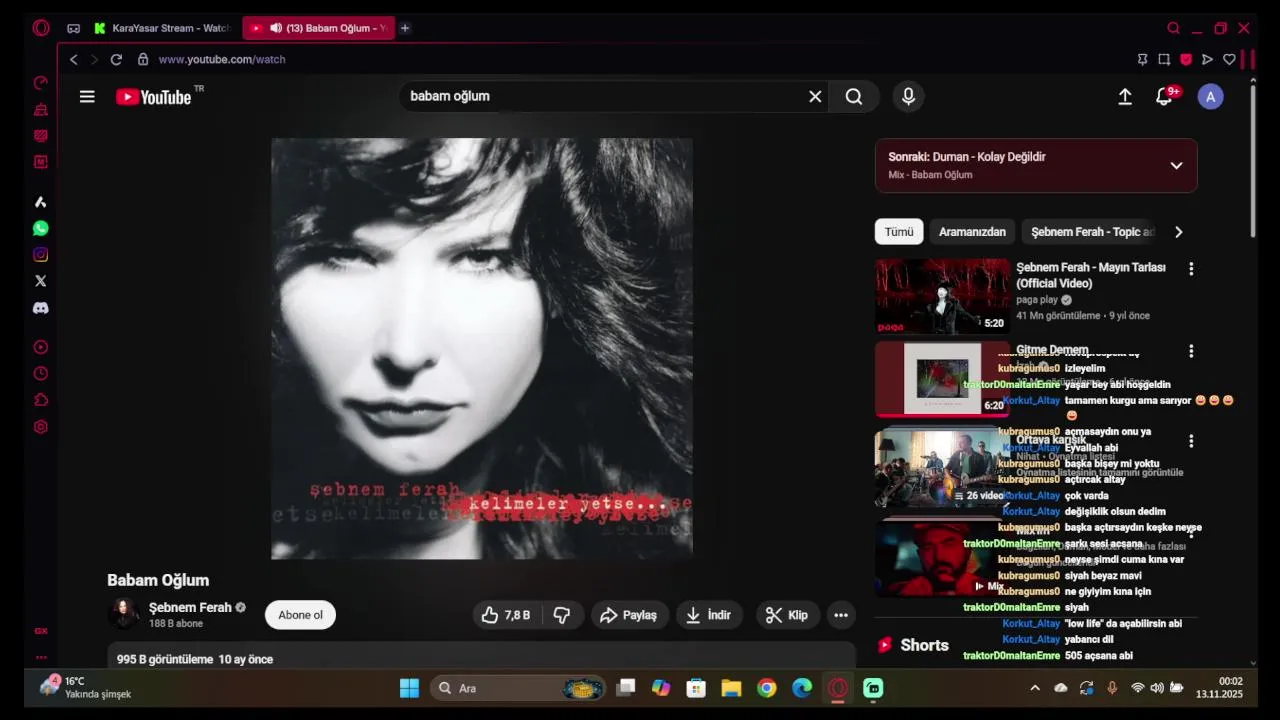The image size is (1280, 720).
Task: Open options menu for 'Gitme Demem' video
Action: tap(1191, 351)
